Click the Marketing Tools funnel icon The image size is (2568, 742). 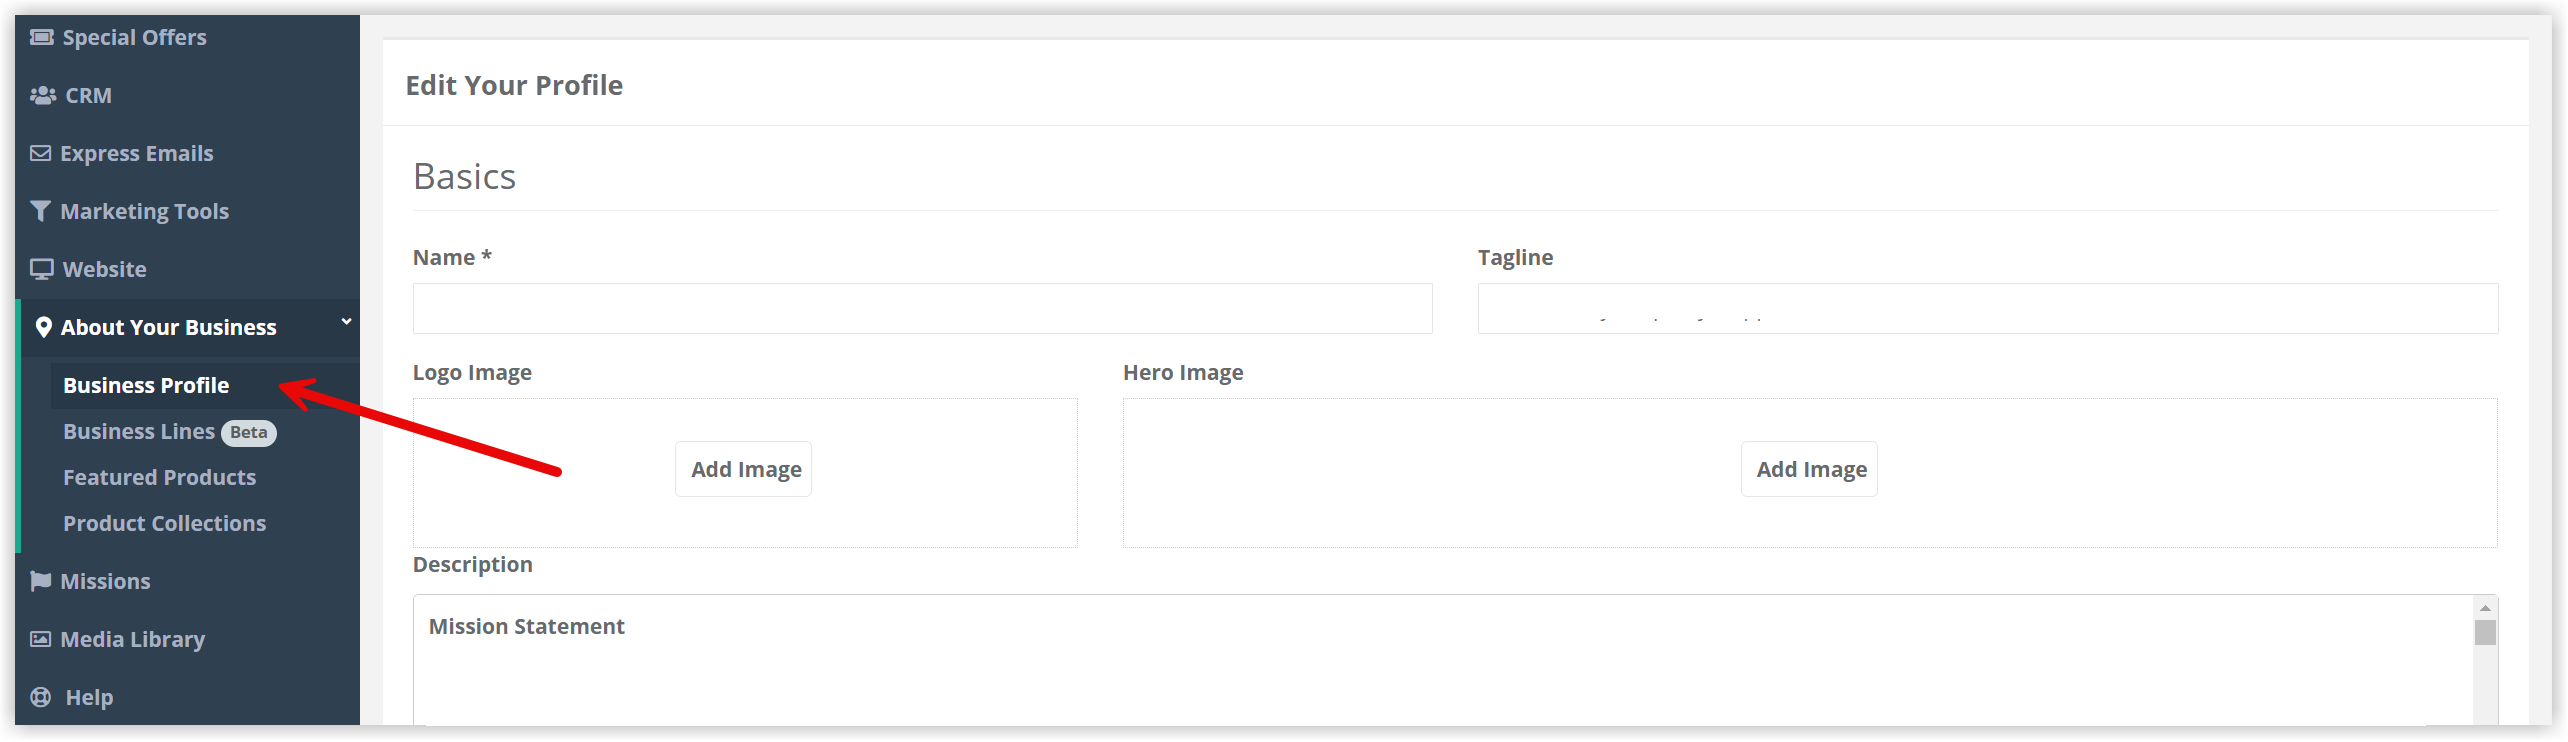tap(40, 211)
